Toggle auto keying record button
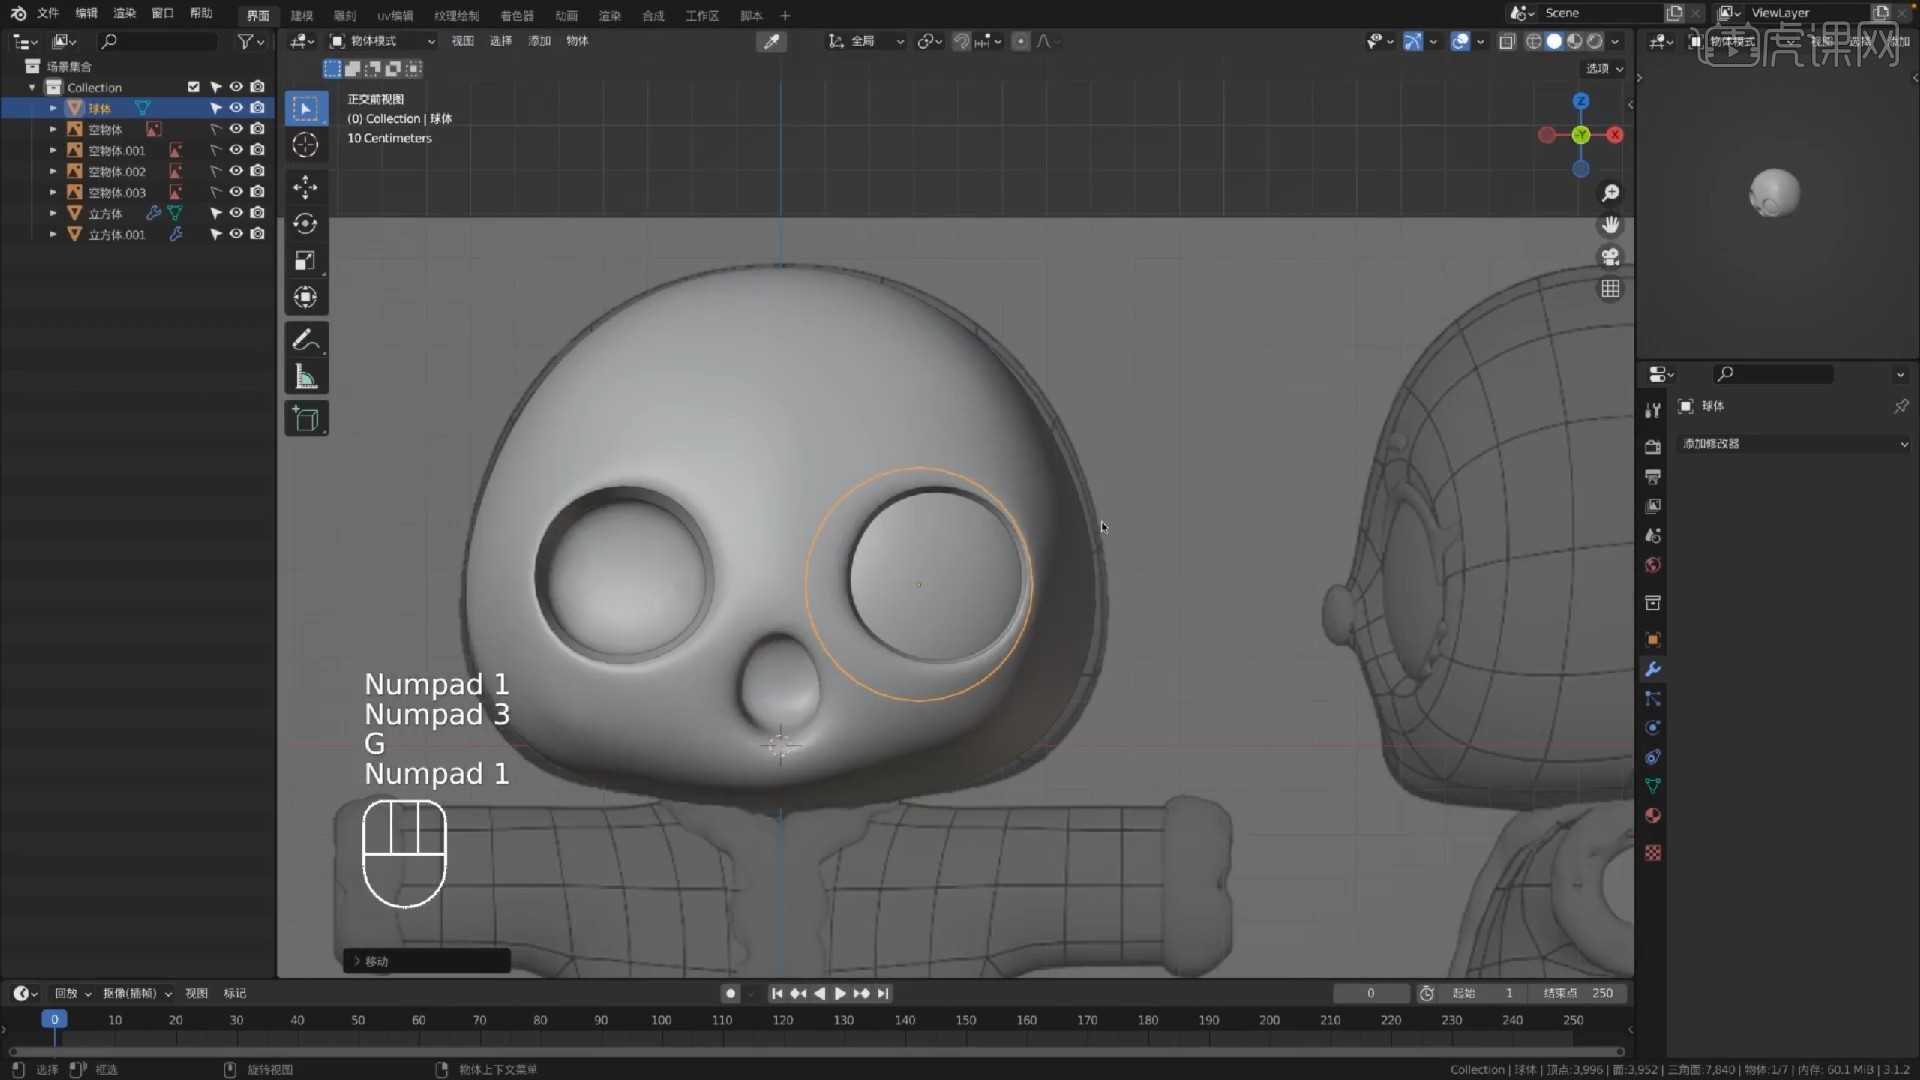Viewport: 1920px width, 1080px height. point(730,993)
